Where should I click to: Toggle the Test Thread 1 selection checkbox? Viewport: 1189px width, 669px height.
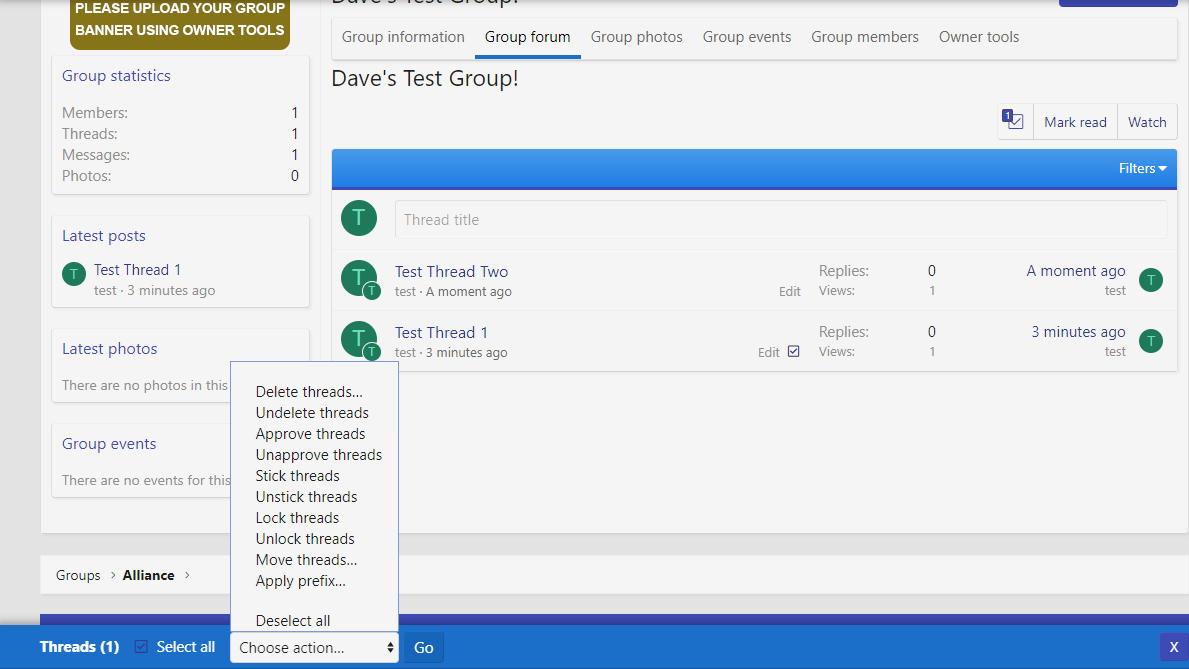pos(794,351)
